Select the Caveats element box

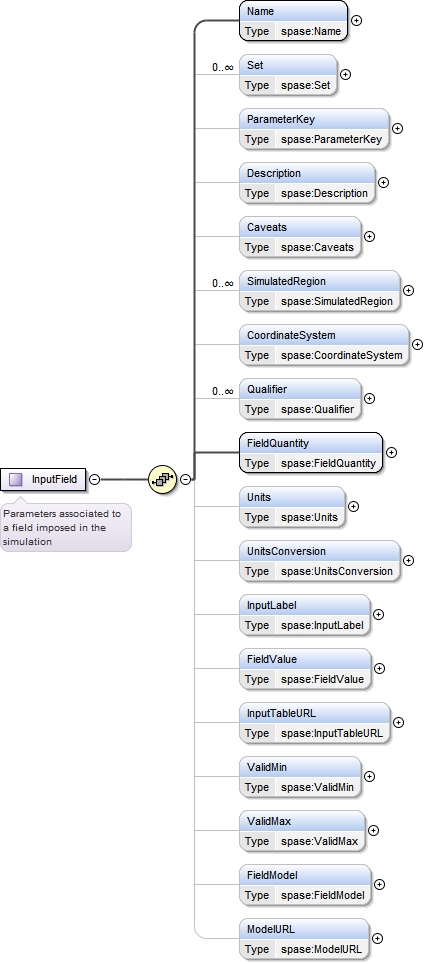click(x=300, y=237)
